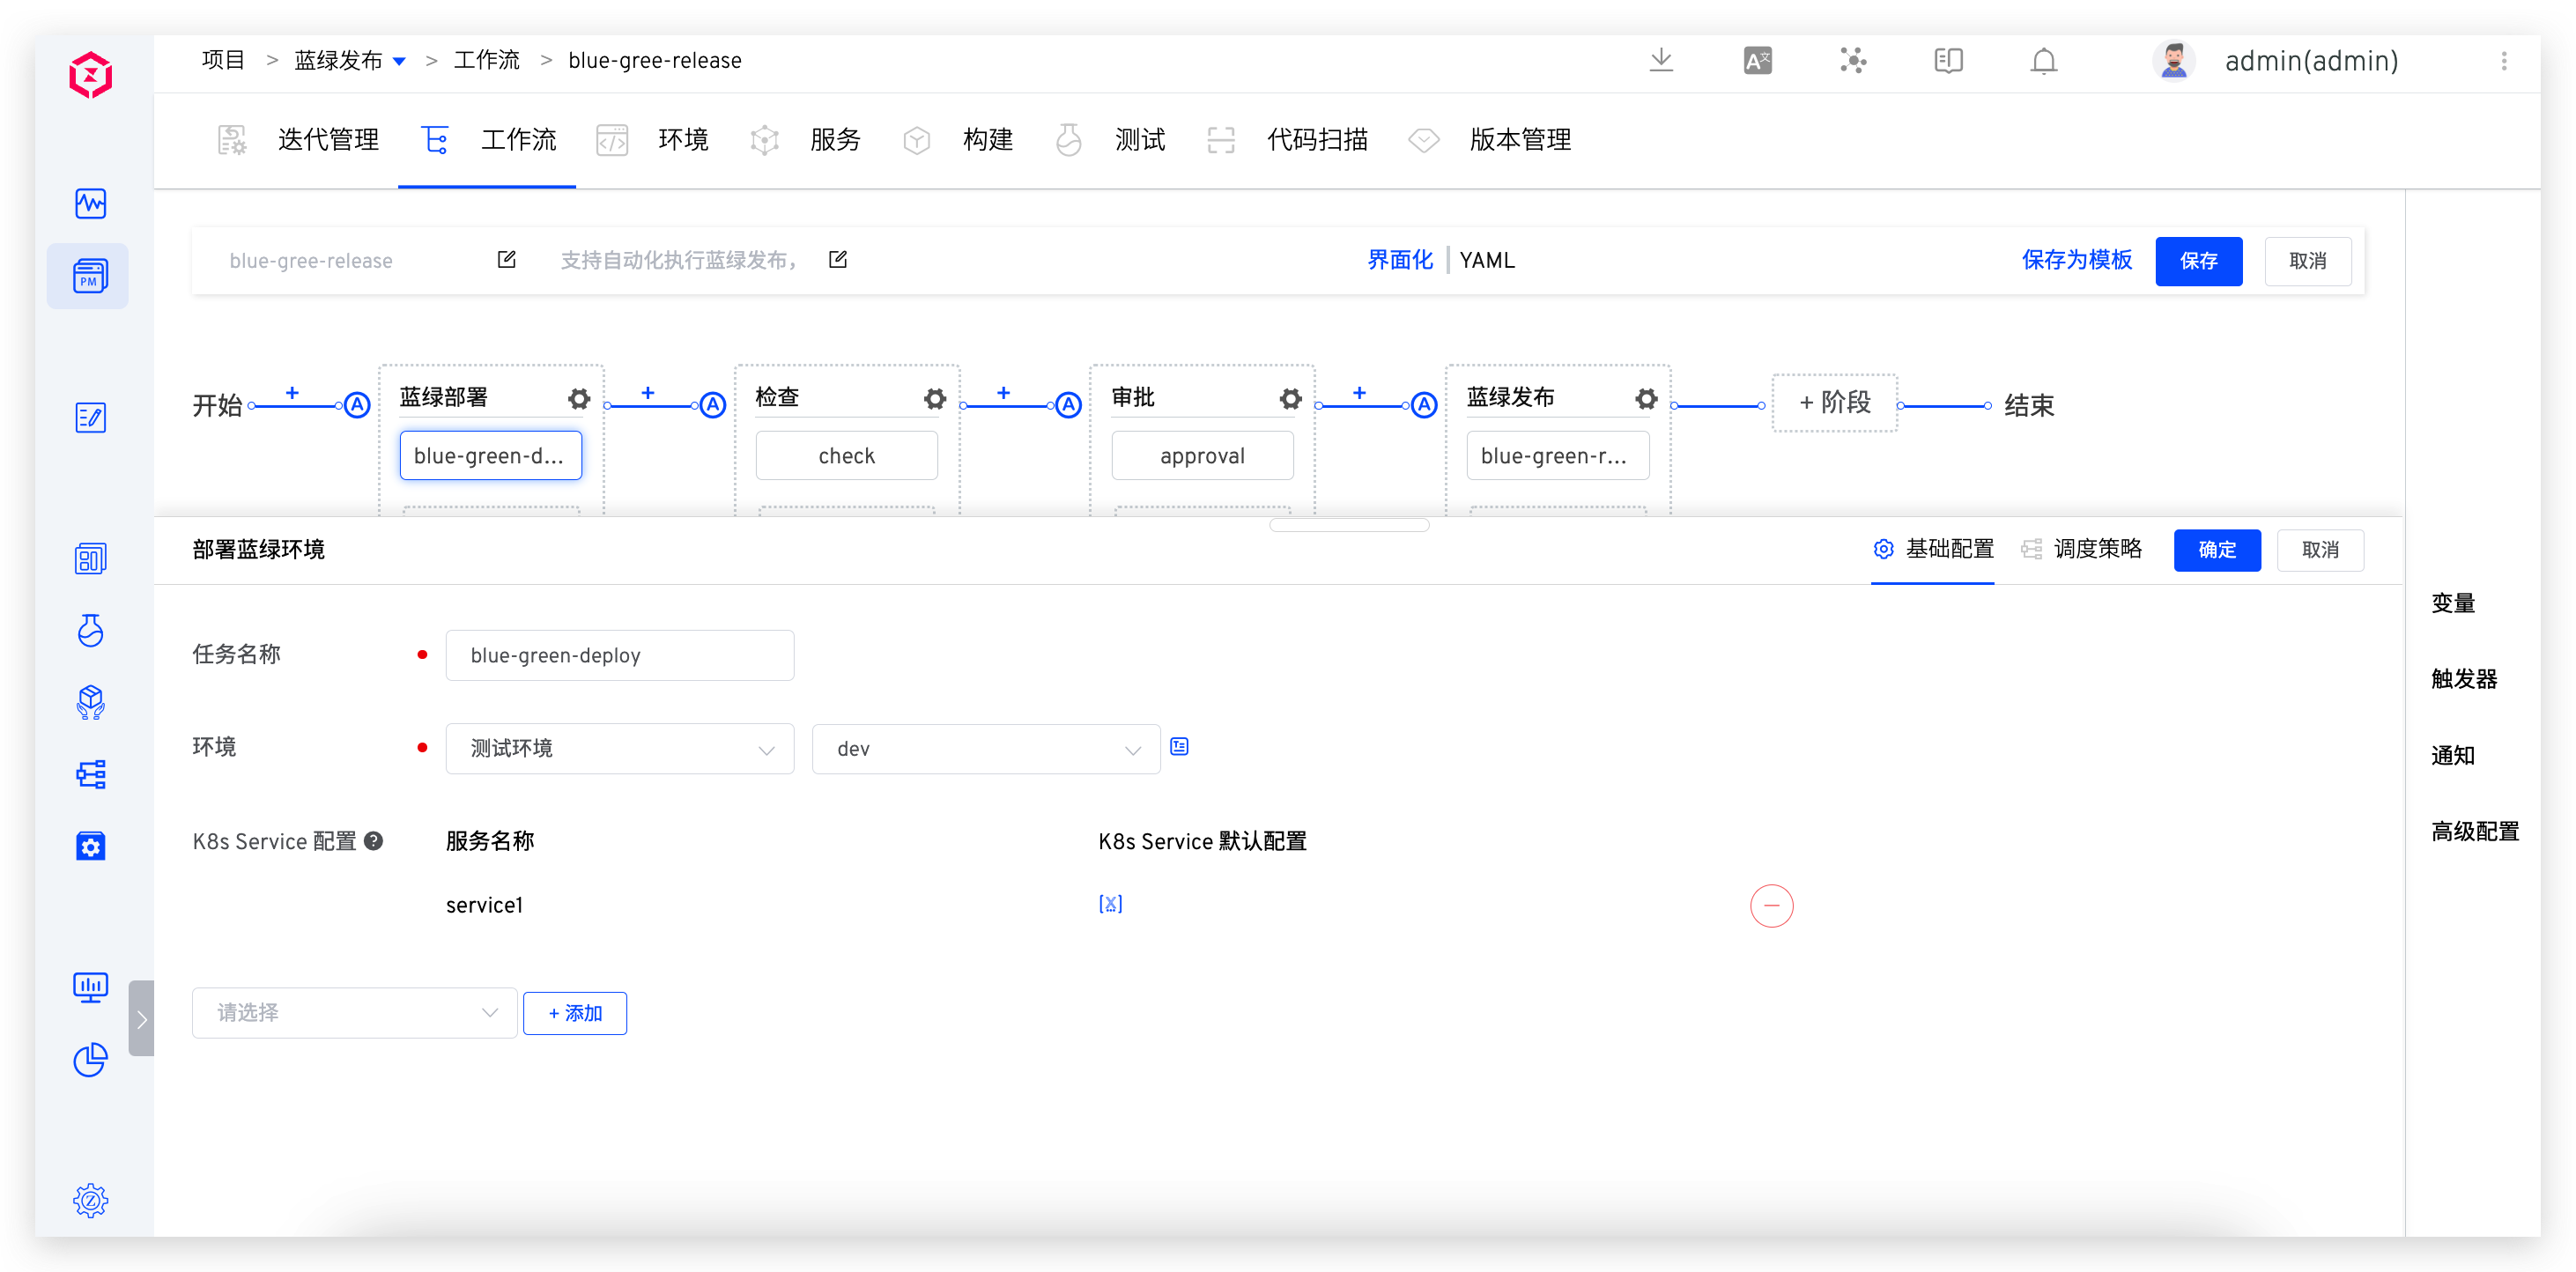Open the notification bell

pyautogui.click(x=2043, y=61)
